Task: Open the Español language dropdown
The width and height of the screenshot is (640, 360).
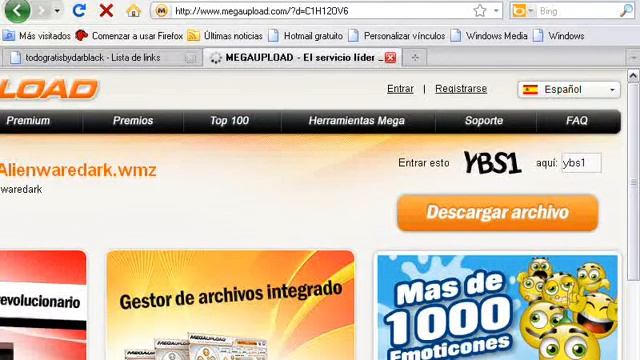Action: pyautogui.click(x=569, y=89)
